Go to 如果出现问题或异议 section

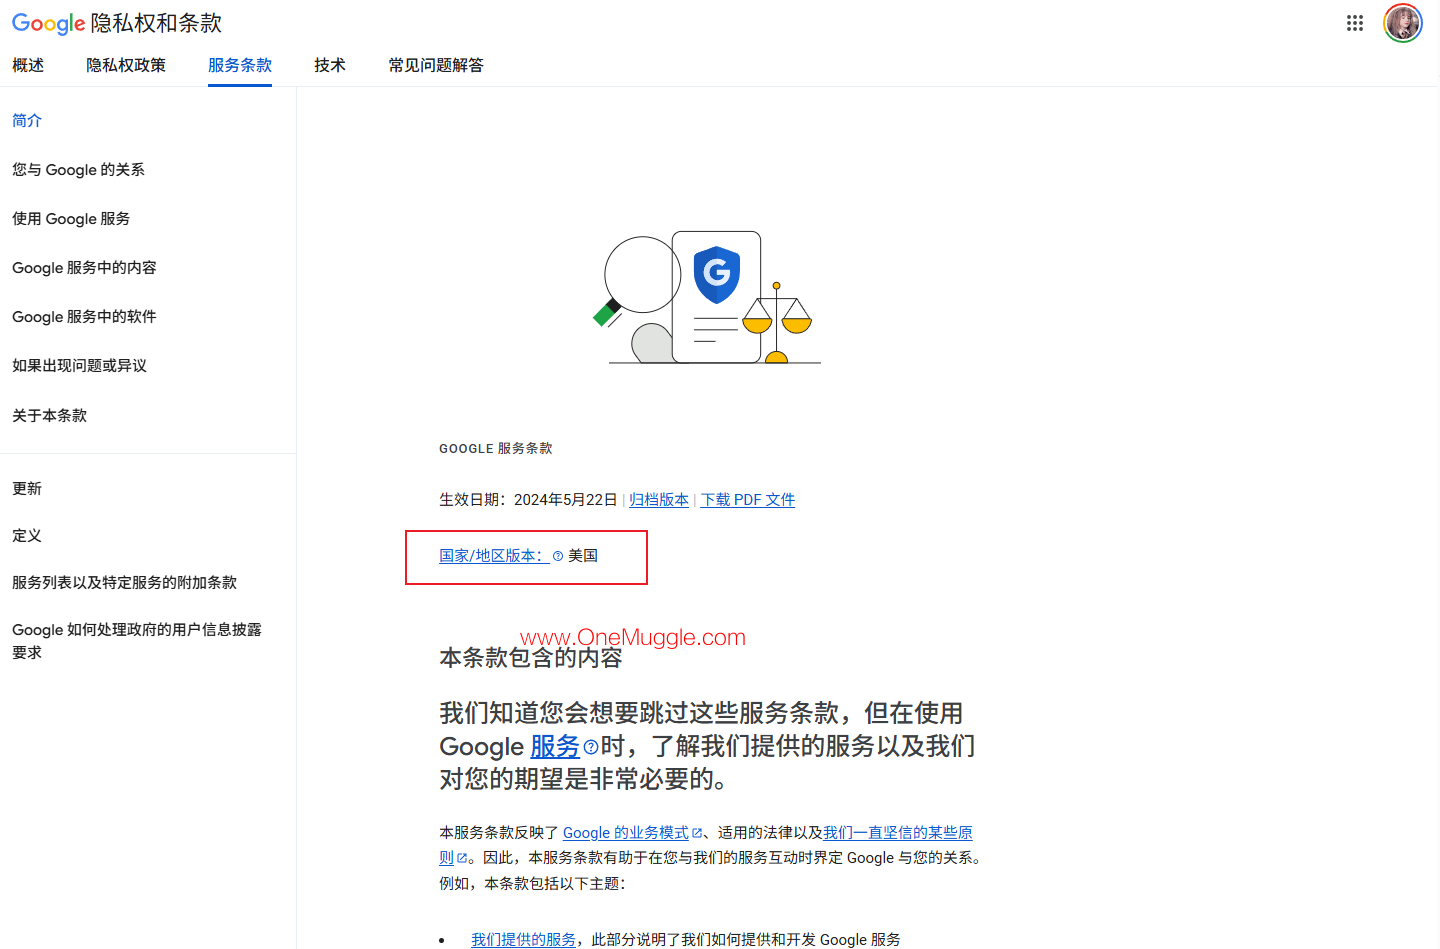pyautogui.click(x=79, y=366)
